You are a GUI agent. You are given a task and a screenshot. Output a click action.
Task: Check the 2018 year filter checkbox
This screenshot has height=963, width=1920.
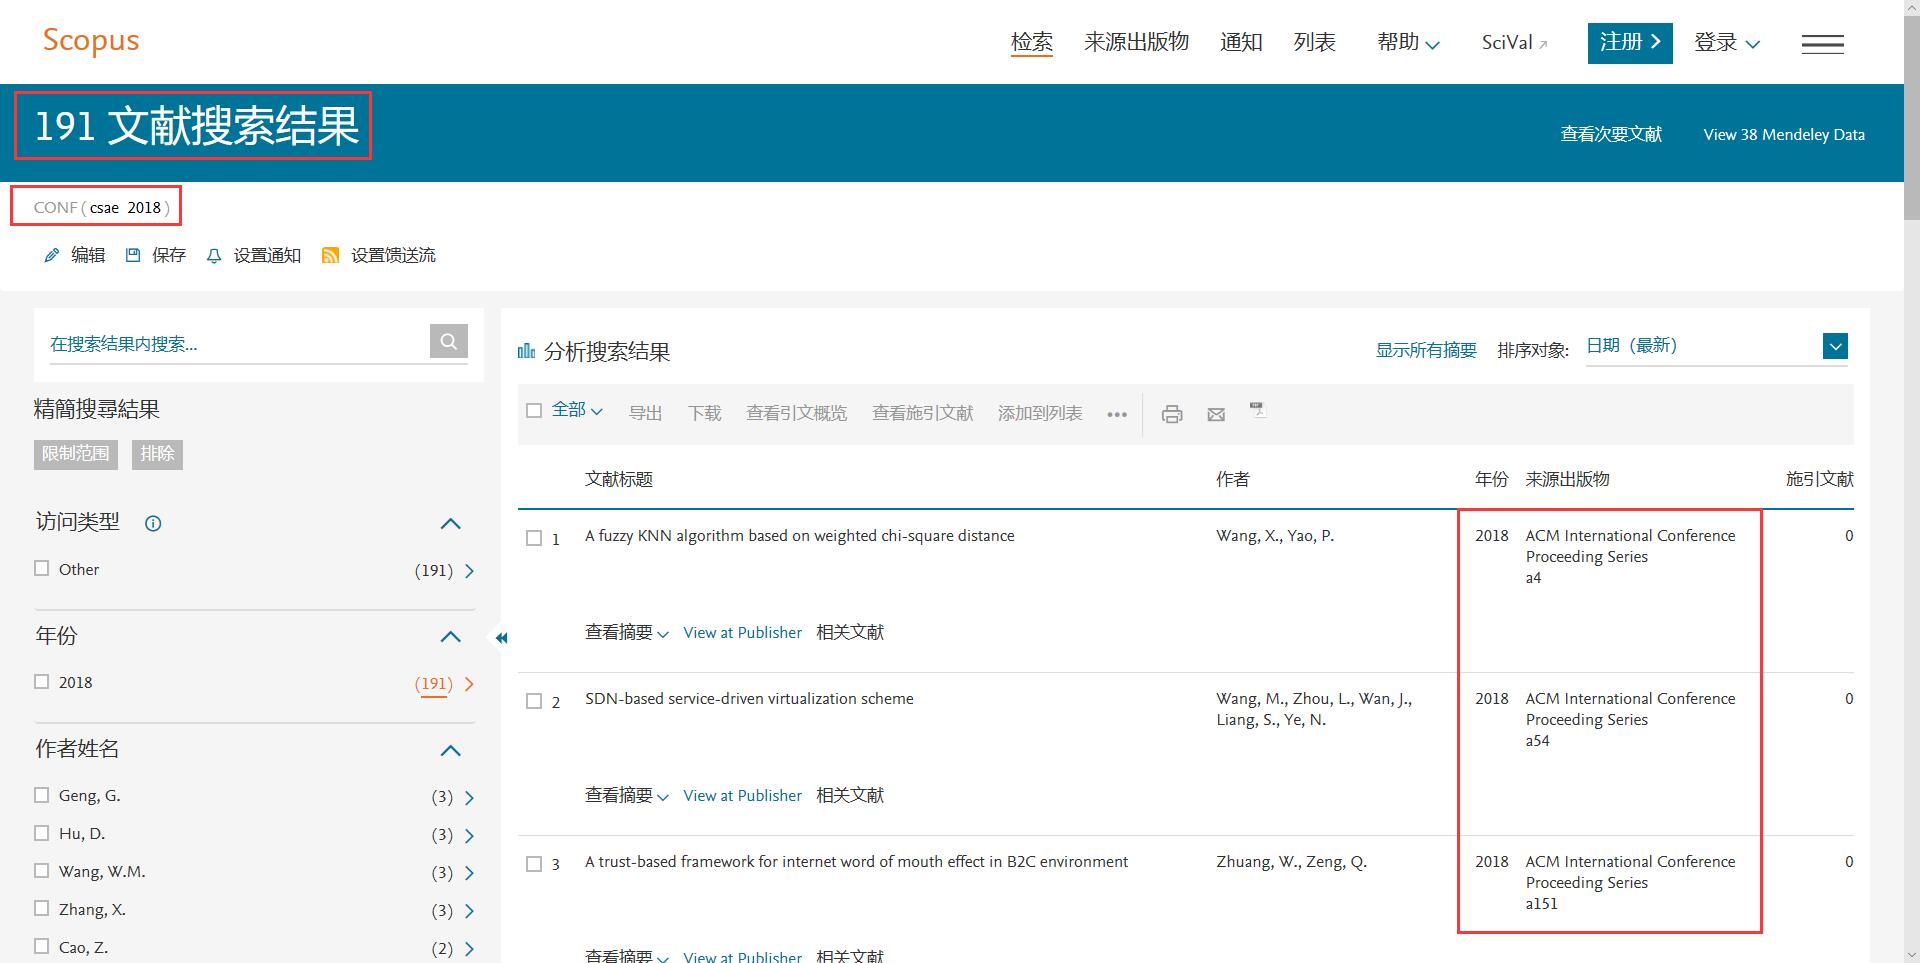point(42,682)
